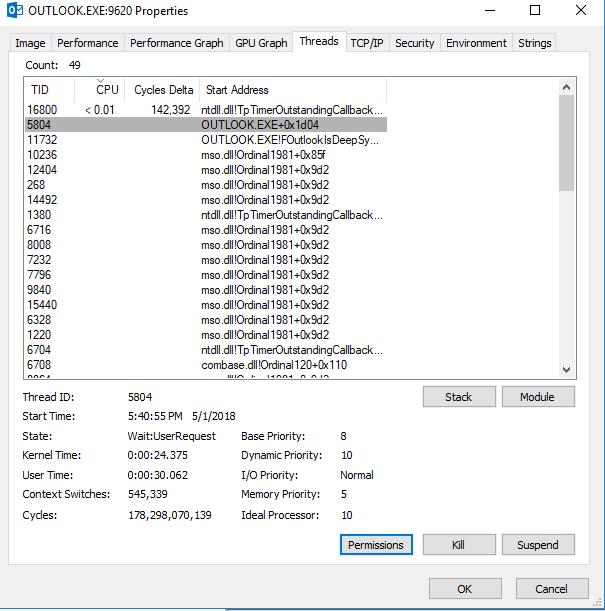Image resolution: width=605 pixels, height=611 pixels.
Task: Confirm with the OK button
Action: click(x=465, y=588)
